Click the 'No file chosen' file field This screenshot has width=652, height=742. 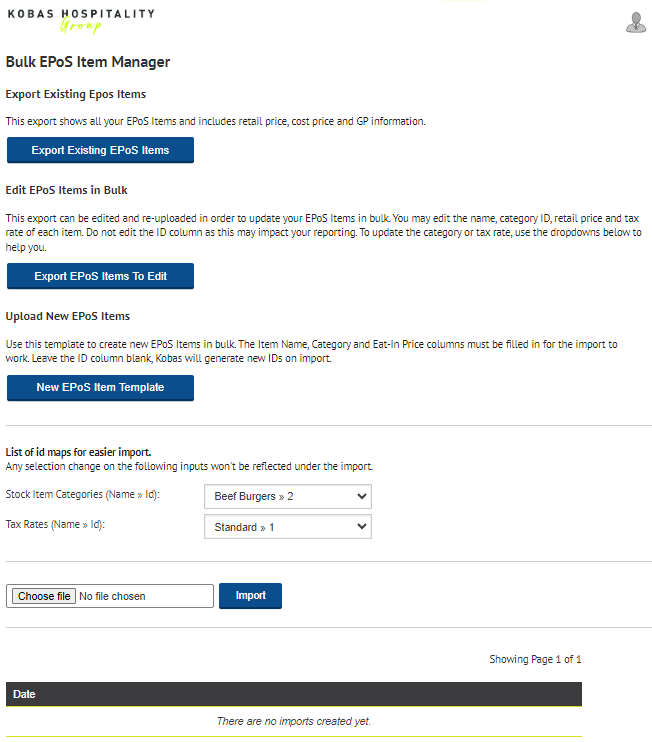click(110, 596)
